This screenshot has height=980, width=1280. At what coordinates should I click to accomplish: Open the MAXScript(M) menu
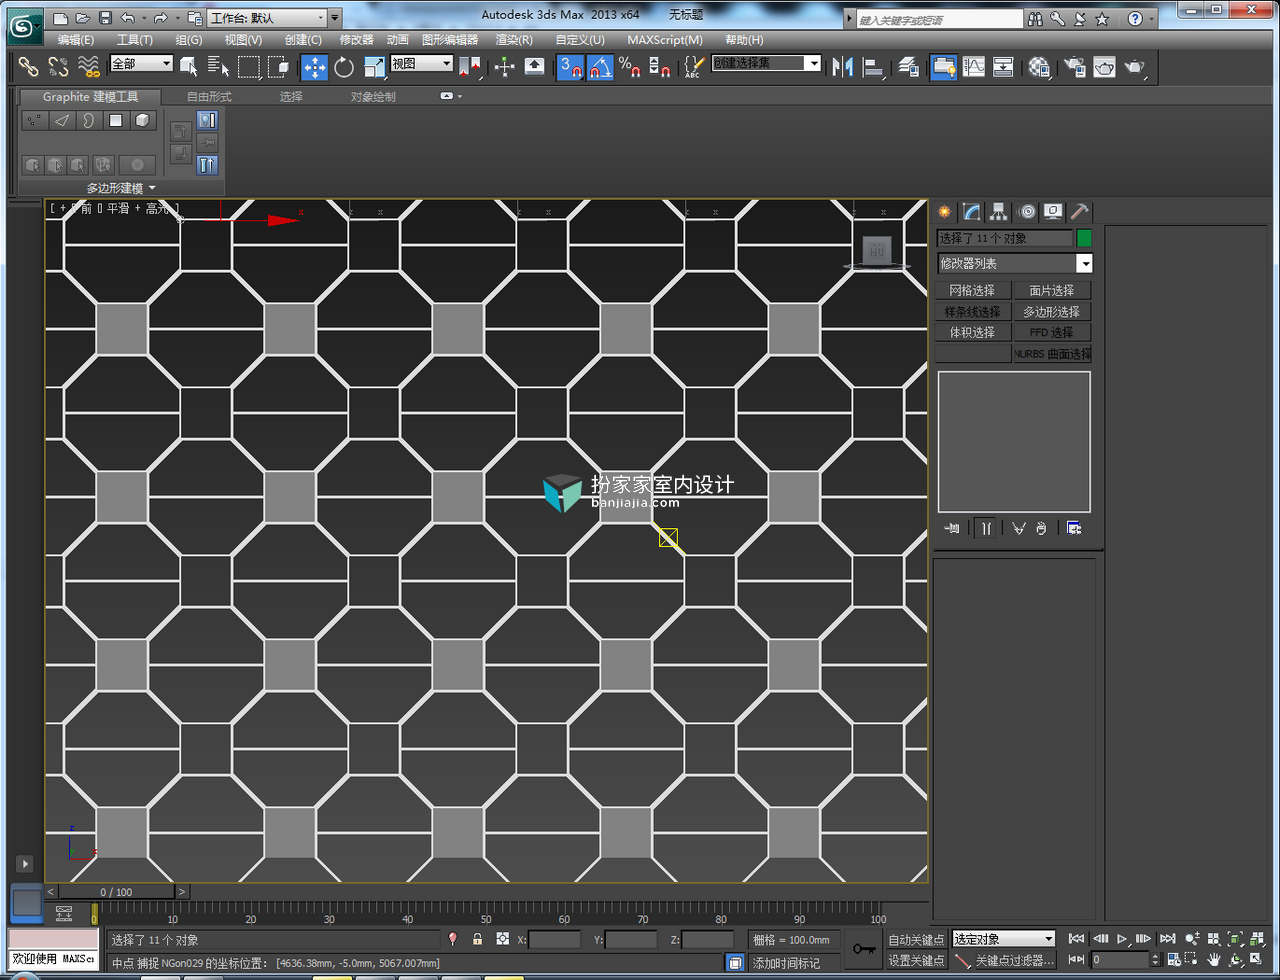(x=665, y=40)
